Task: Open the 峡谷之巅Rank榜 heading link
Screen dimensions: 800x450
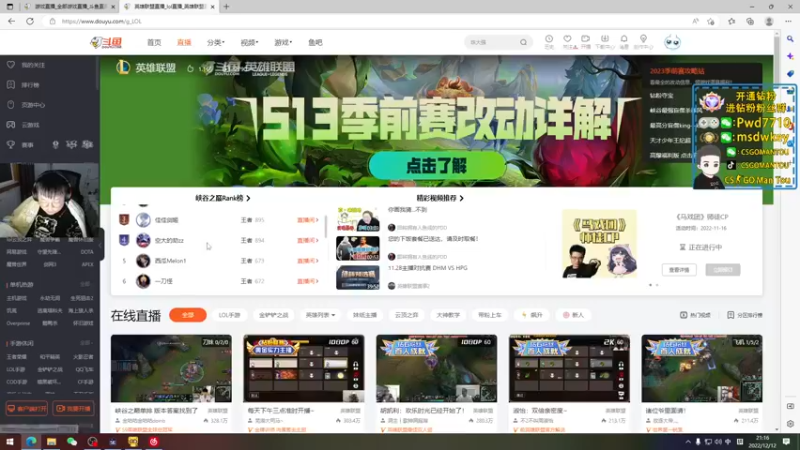Action: click(222, 198)
